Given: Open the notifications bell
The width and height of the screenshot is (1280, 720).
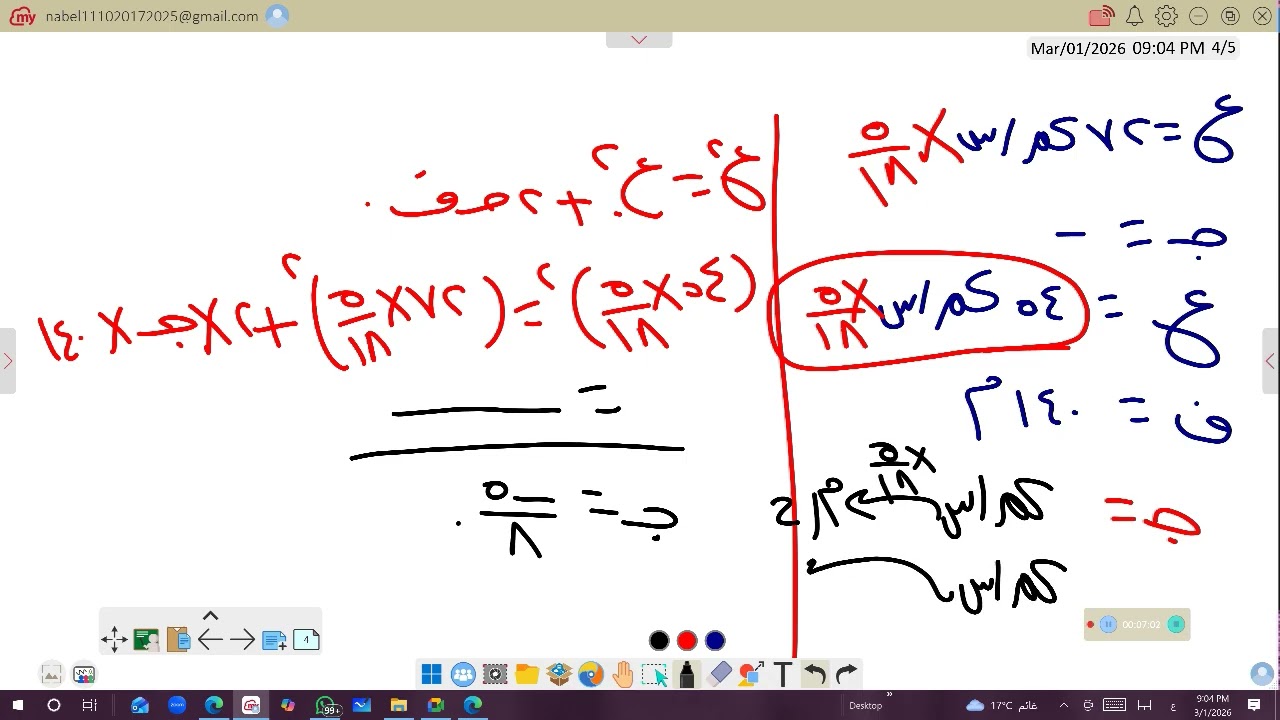Looking at the screenshot, I should [1134, 16].
